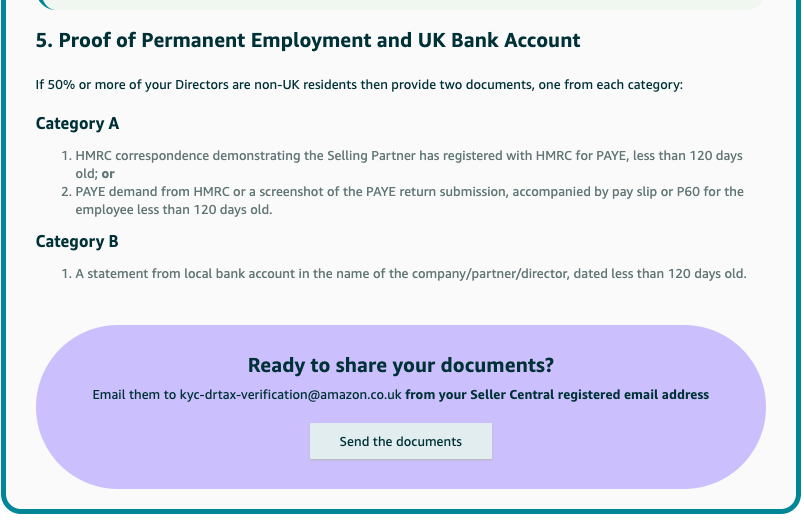
Task: Click the section 5 Proof of Permanent Employment heading
Action: 308,40
